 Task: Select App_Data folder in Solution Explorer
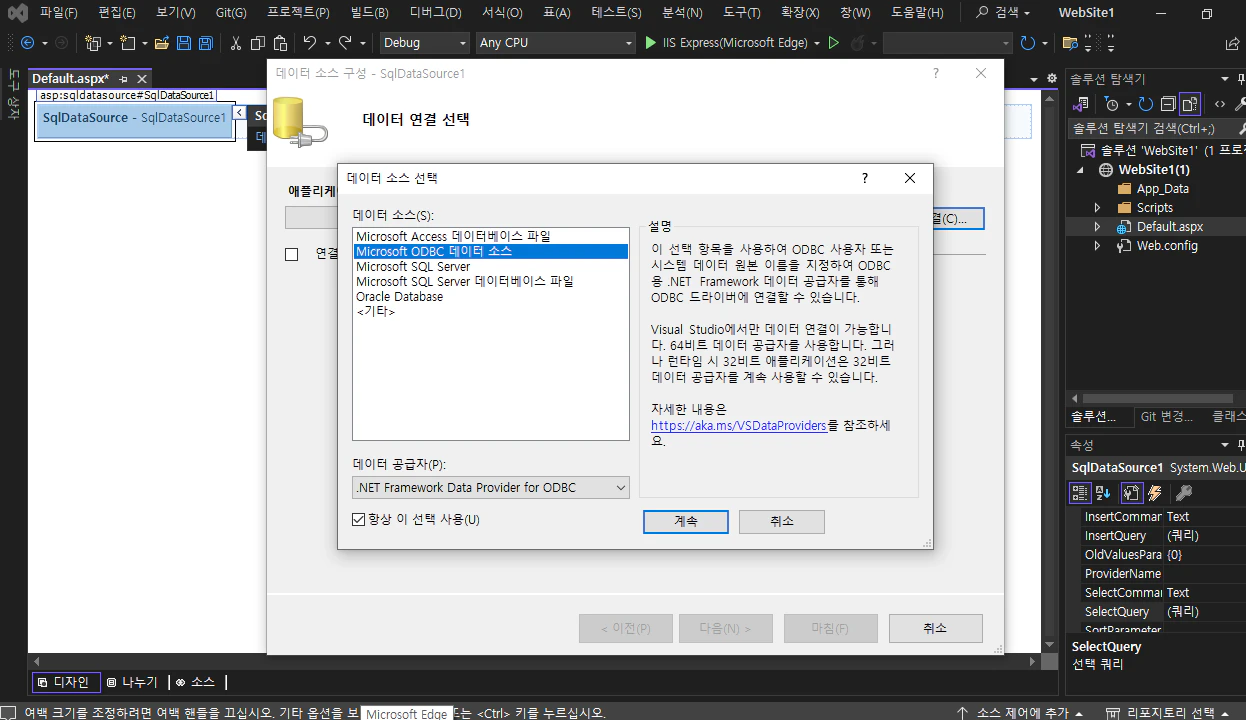point(1162,189)
